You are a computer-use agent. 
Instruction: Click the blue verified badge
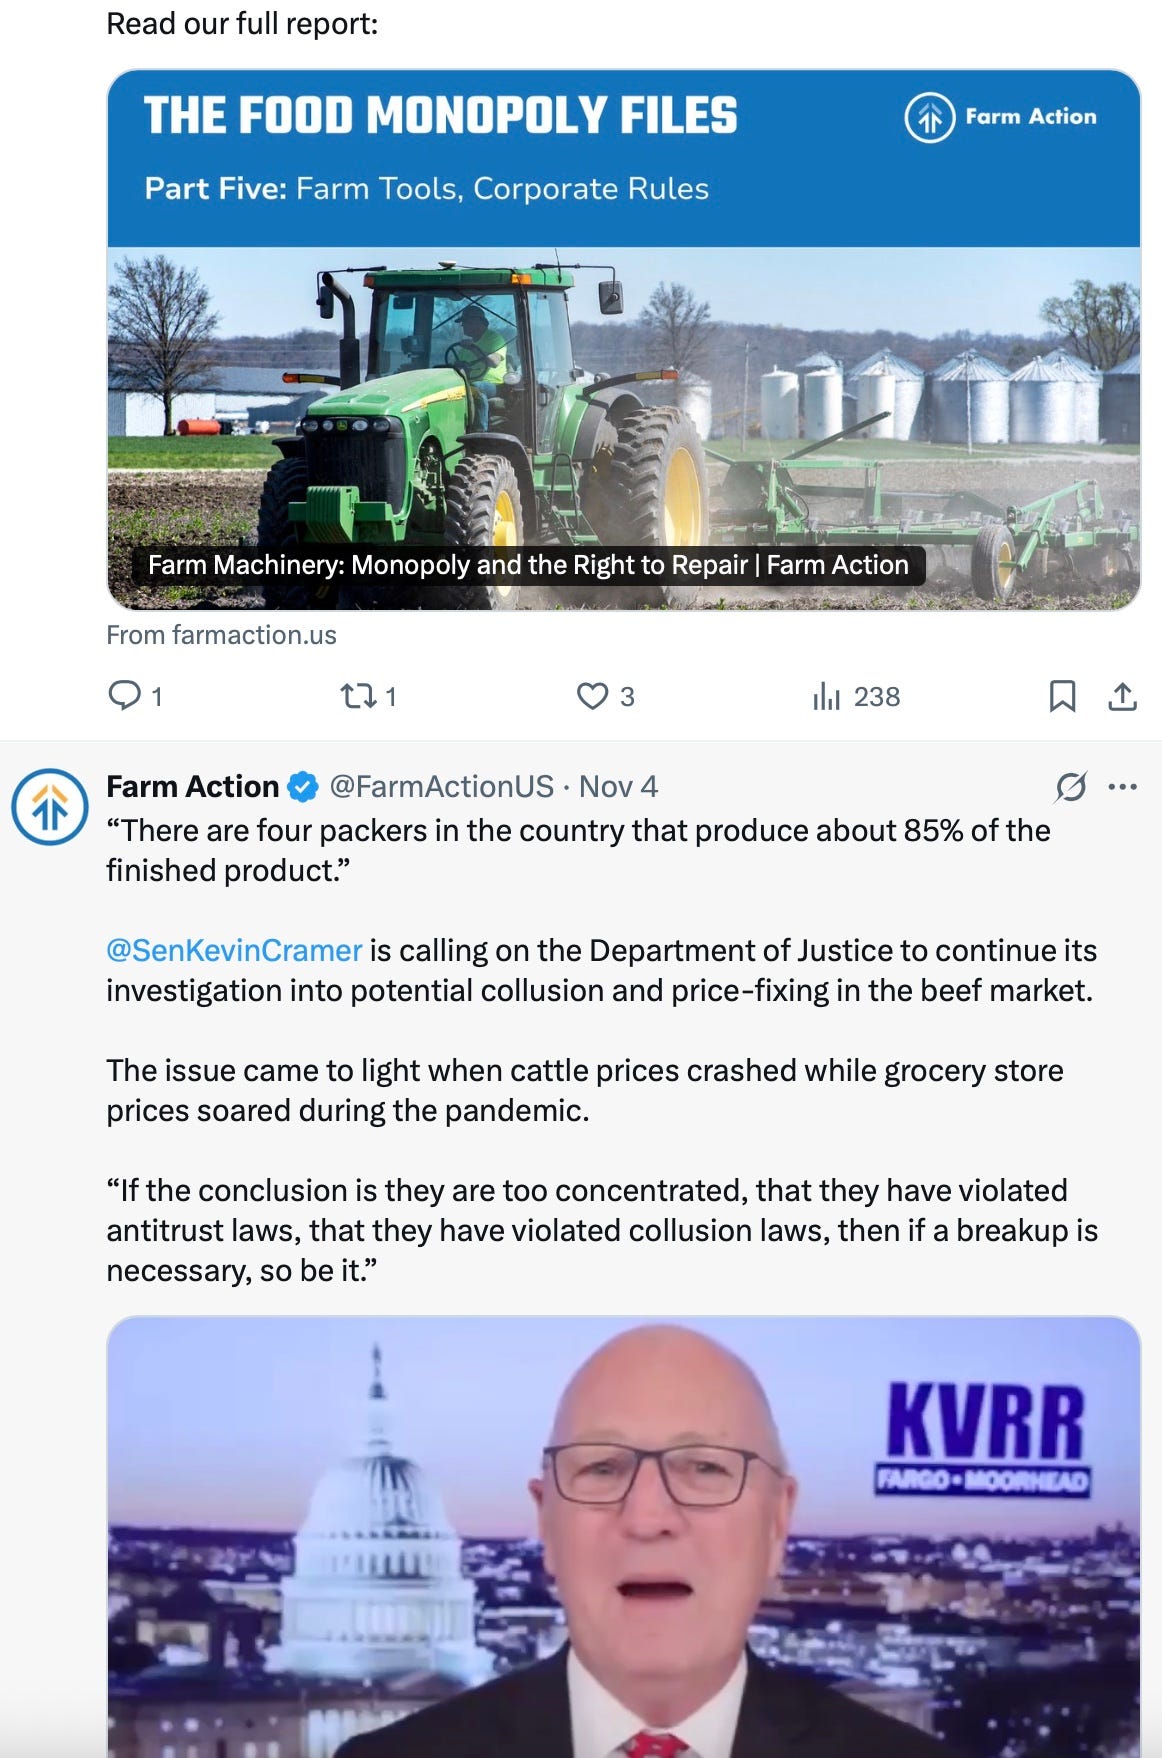point(302,787)
